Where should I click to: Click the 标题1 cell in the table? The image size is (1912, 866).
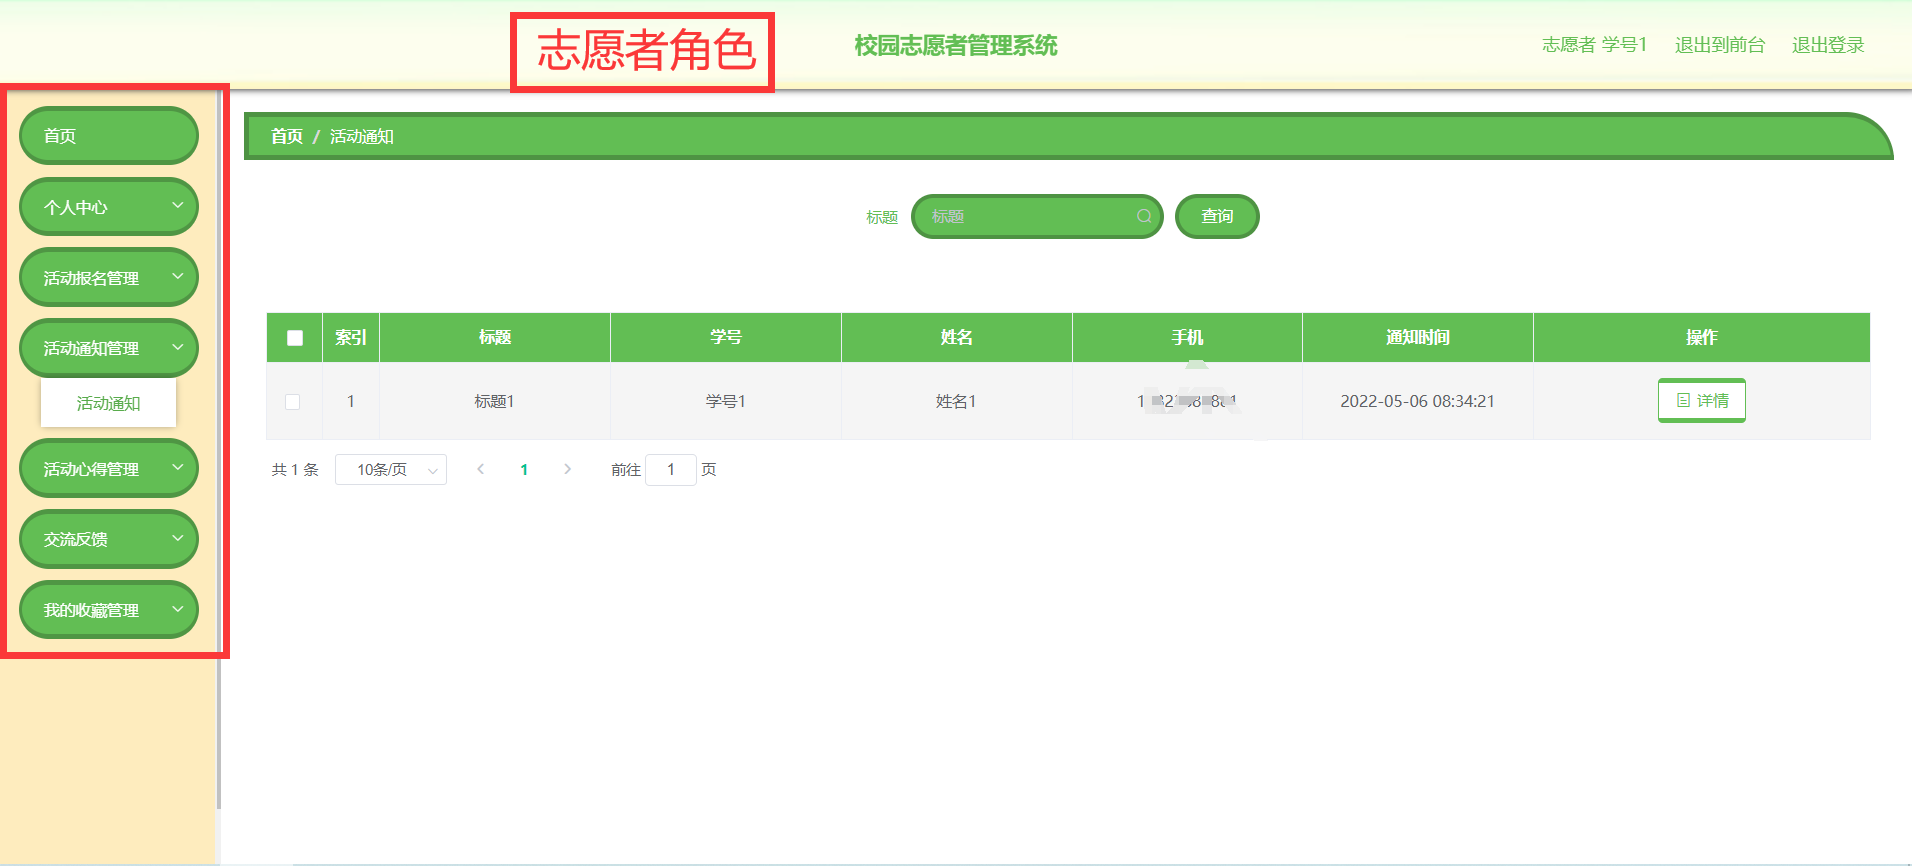coord(495,401)
